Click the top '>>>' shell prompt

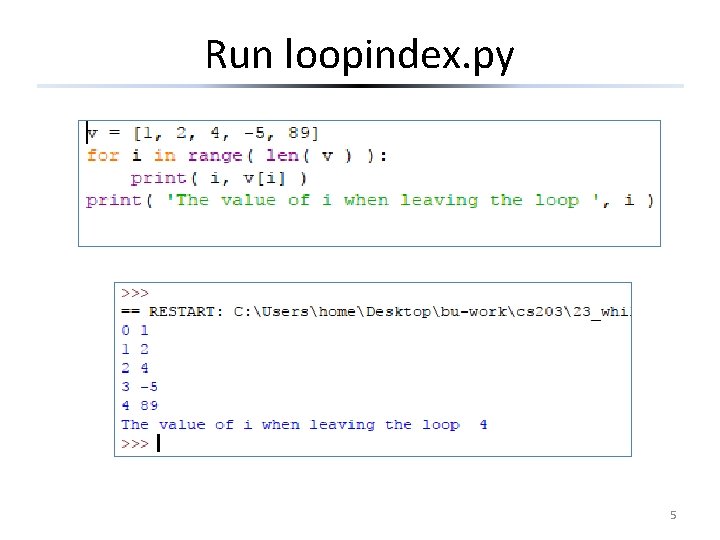[x=135, y=293]
